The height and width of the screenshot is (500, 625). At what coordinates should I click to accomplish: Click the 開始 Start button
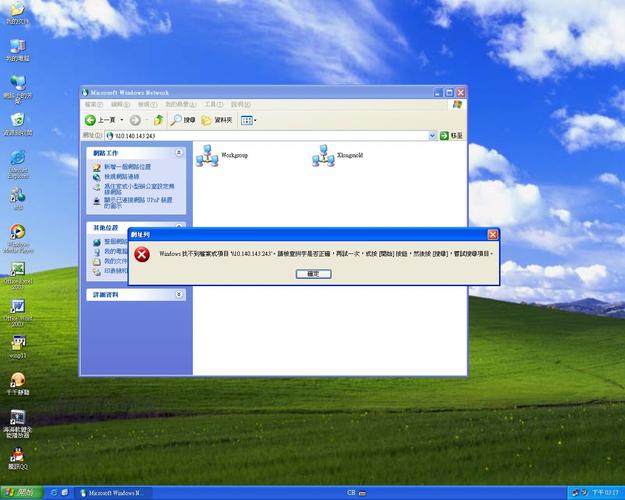(x=22, y=492)
